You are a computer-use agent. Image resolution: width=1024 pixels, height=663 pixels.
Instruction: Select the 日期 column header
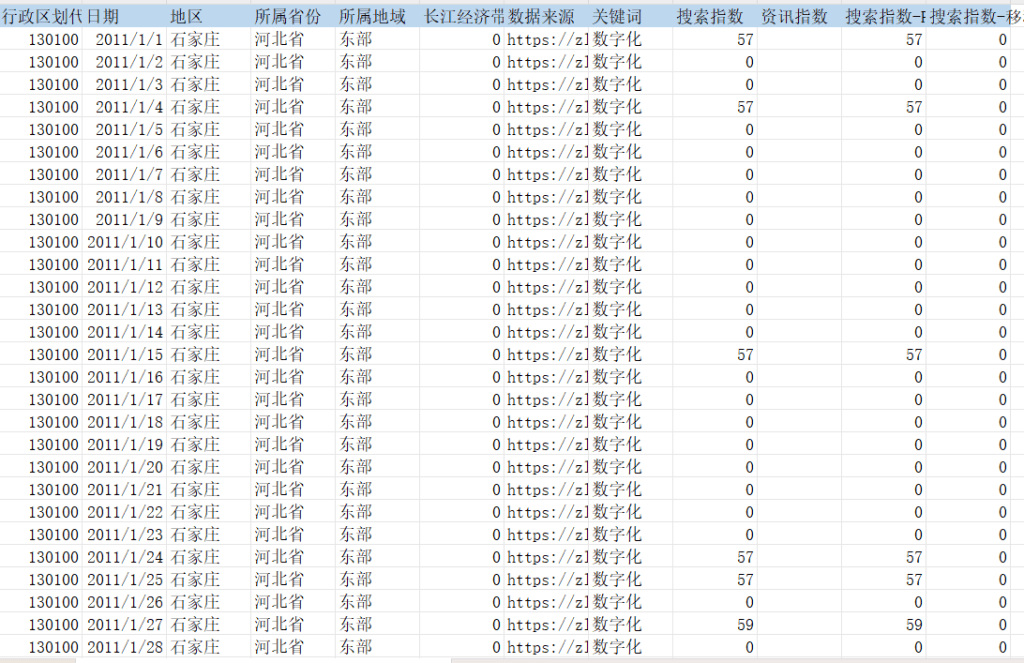125,16
